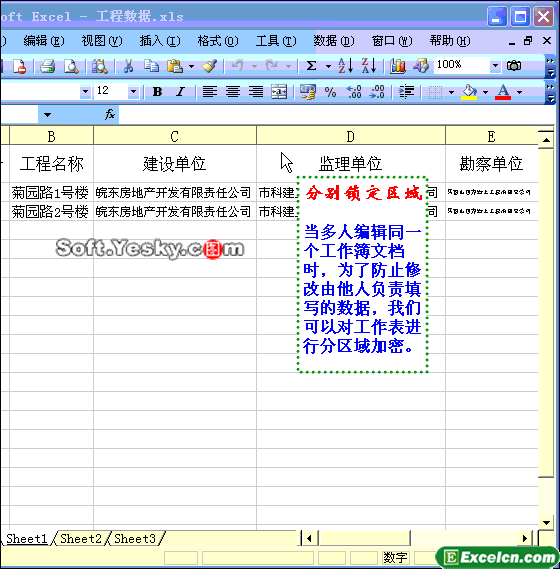Screen dimensions: 560x569
Task: Toggle Align Left
Action: click(x=210, y=92)
